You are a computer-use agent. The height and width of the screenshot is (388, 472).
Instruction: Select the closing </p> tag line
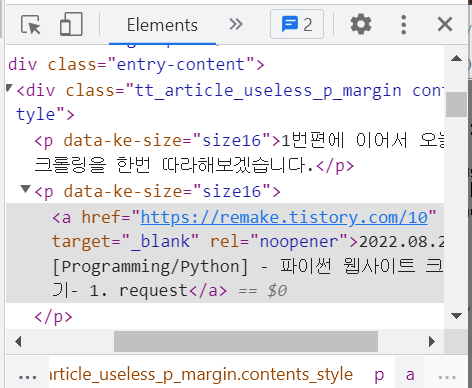(53, 317)
